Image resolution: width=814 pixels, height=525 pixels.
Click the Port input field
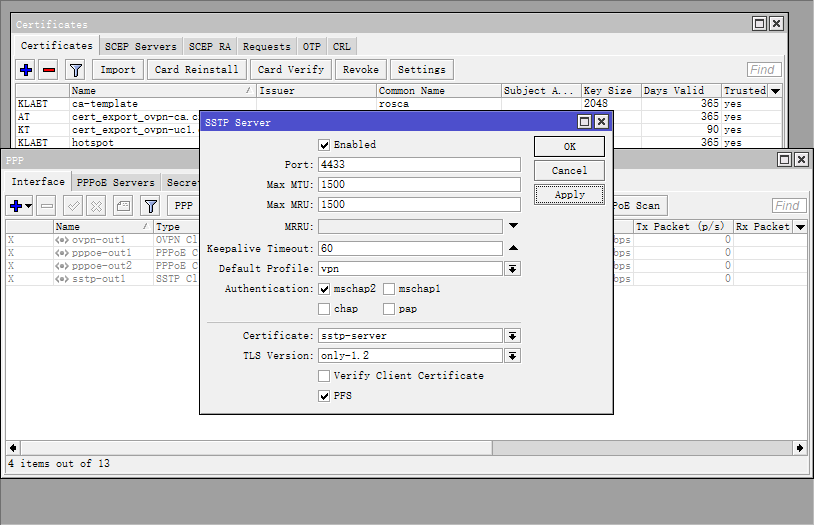pos(419,165)
